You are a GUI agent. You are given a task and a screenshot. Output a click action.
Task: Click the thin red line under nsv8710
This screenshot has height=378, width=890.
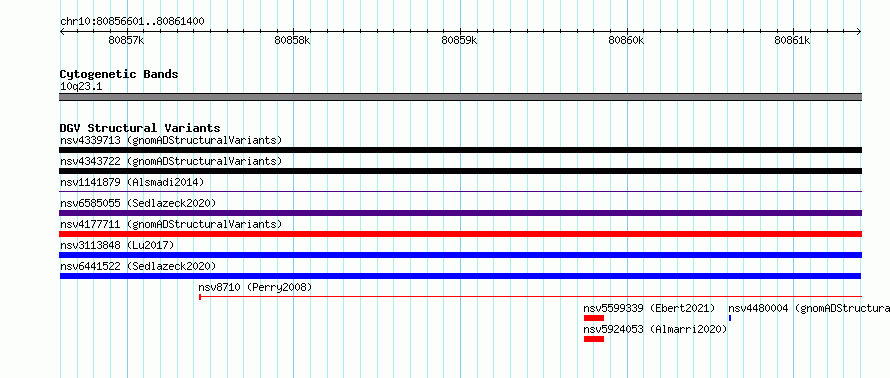click(530, 296)
